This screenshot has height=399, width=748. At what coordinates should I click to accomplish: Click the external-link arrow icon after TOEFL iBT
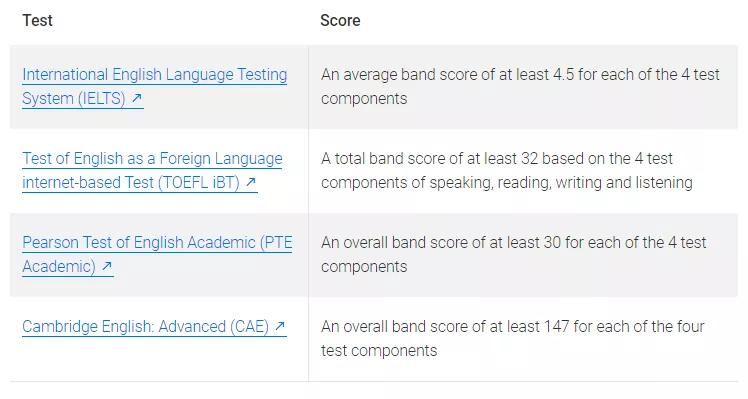[x=251, y=182]
